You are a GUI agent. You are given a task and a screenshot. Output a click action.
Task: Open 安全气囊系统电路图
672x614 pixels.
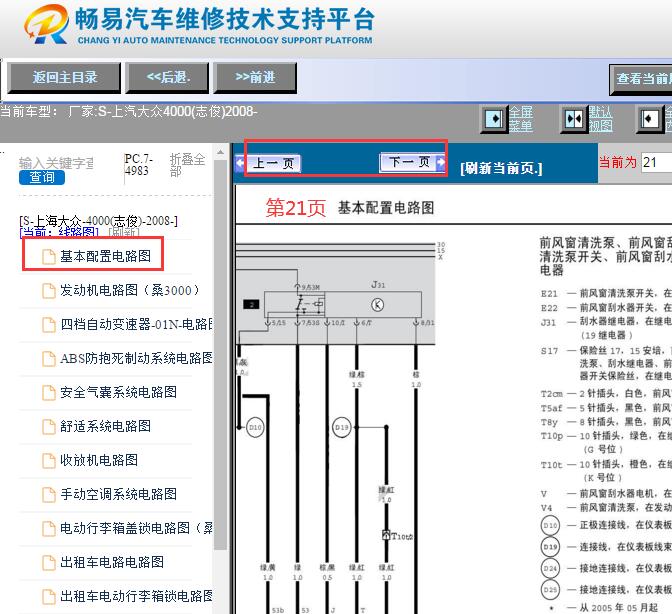119,392
